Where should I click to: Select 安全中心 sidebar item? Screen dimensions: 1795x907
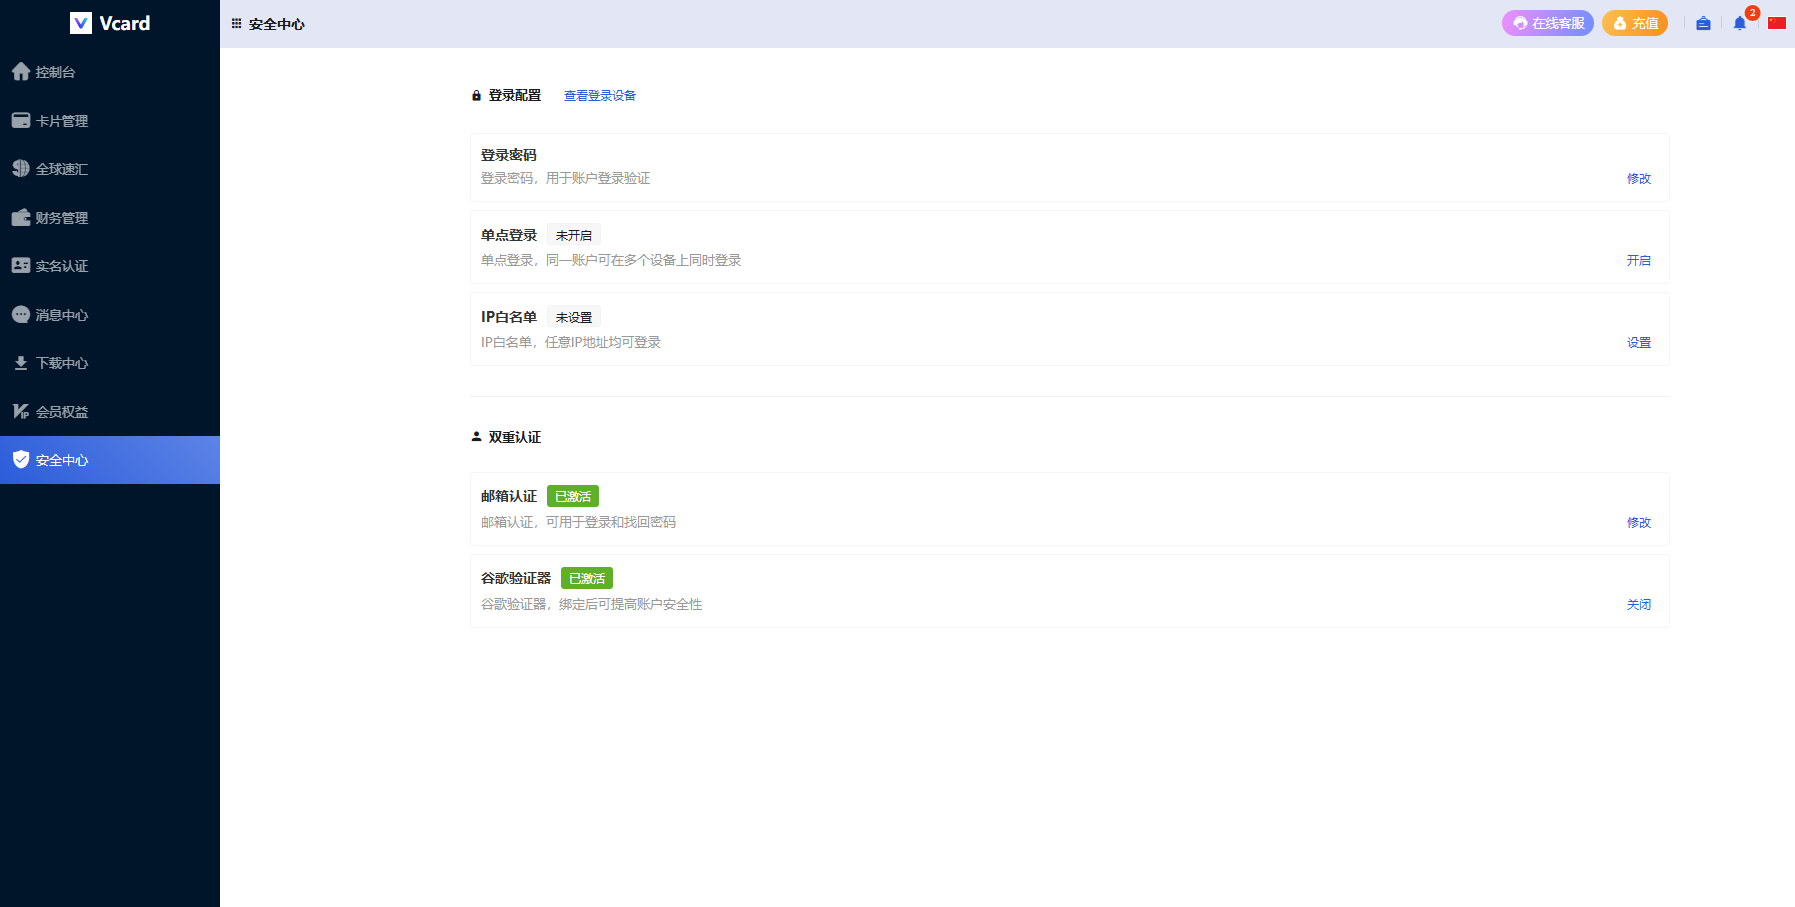point(110,460)
